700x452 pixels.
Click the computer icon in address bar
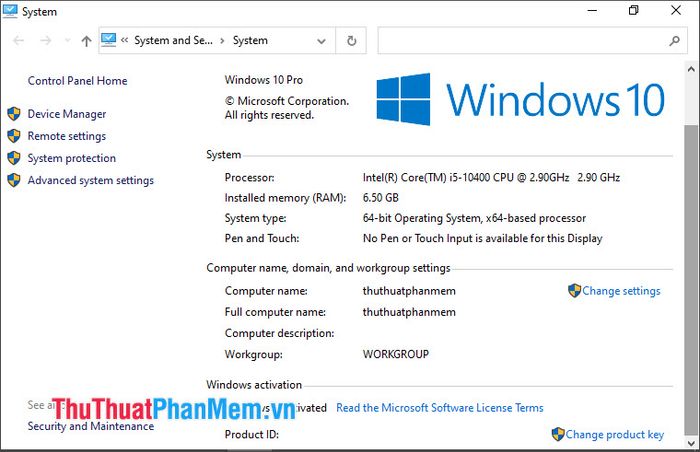[108, 40]
